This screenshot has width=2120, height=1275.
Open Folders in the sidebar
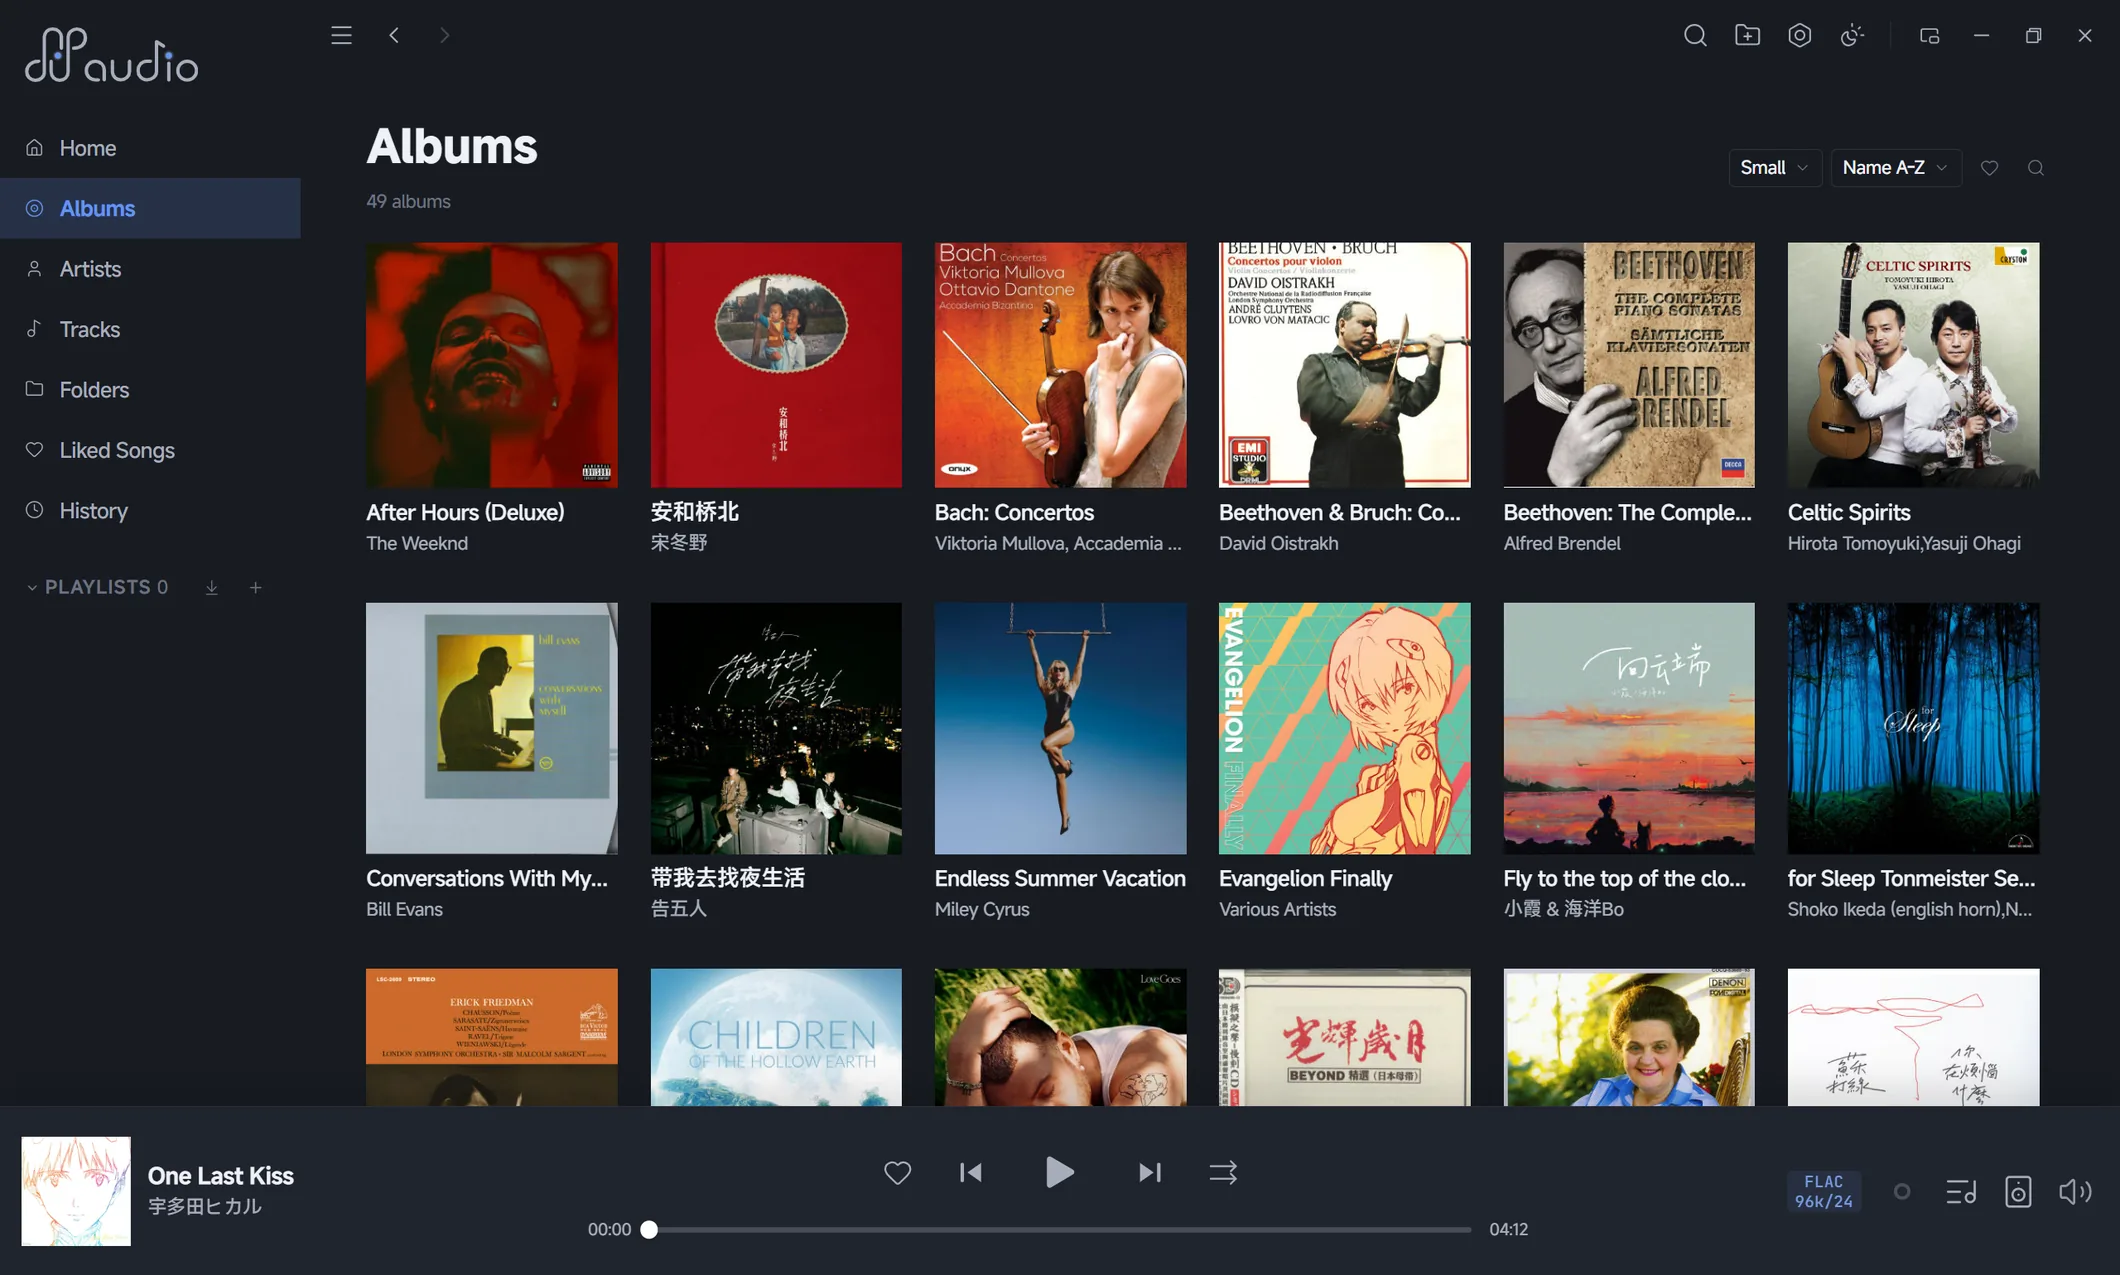tap(150, 390)
